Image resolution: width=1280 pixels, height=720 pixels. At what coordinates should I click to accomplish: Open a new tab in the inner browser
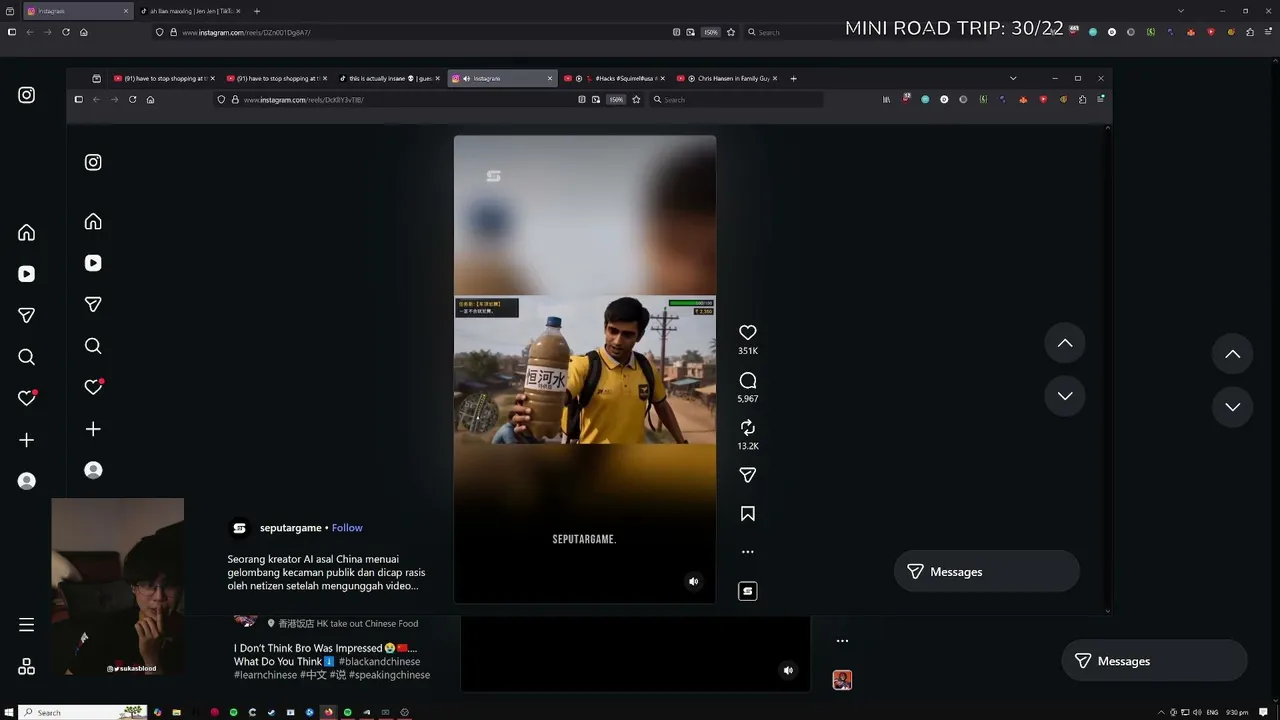(x=794, y=78)
